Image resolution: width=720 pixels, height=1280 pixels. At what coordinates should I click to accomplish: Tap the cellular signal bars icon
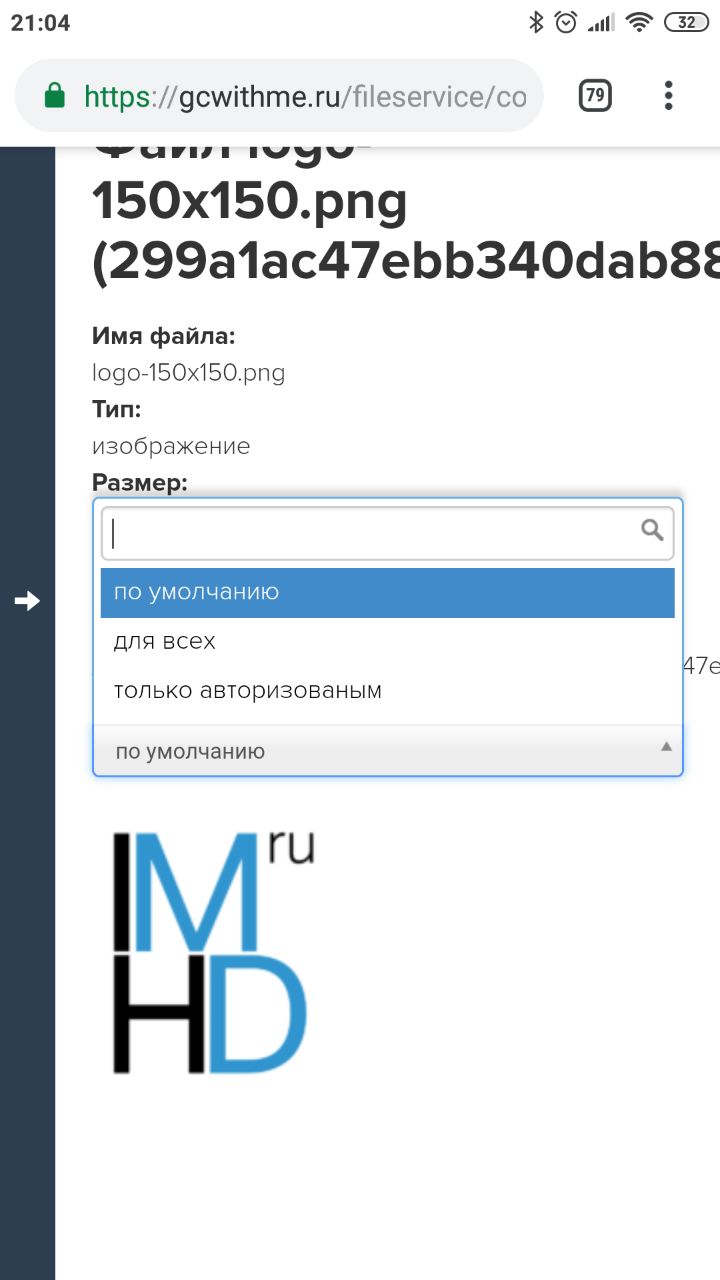point(601,22)
